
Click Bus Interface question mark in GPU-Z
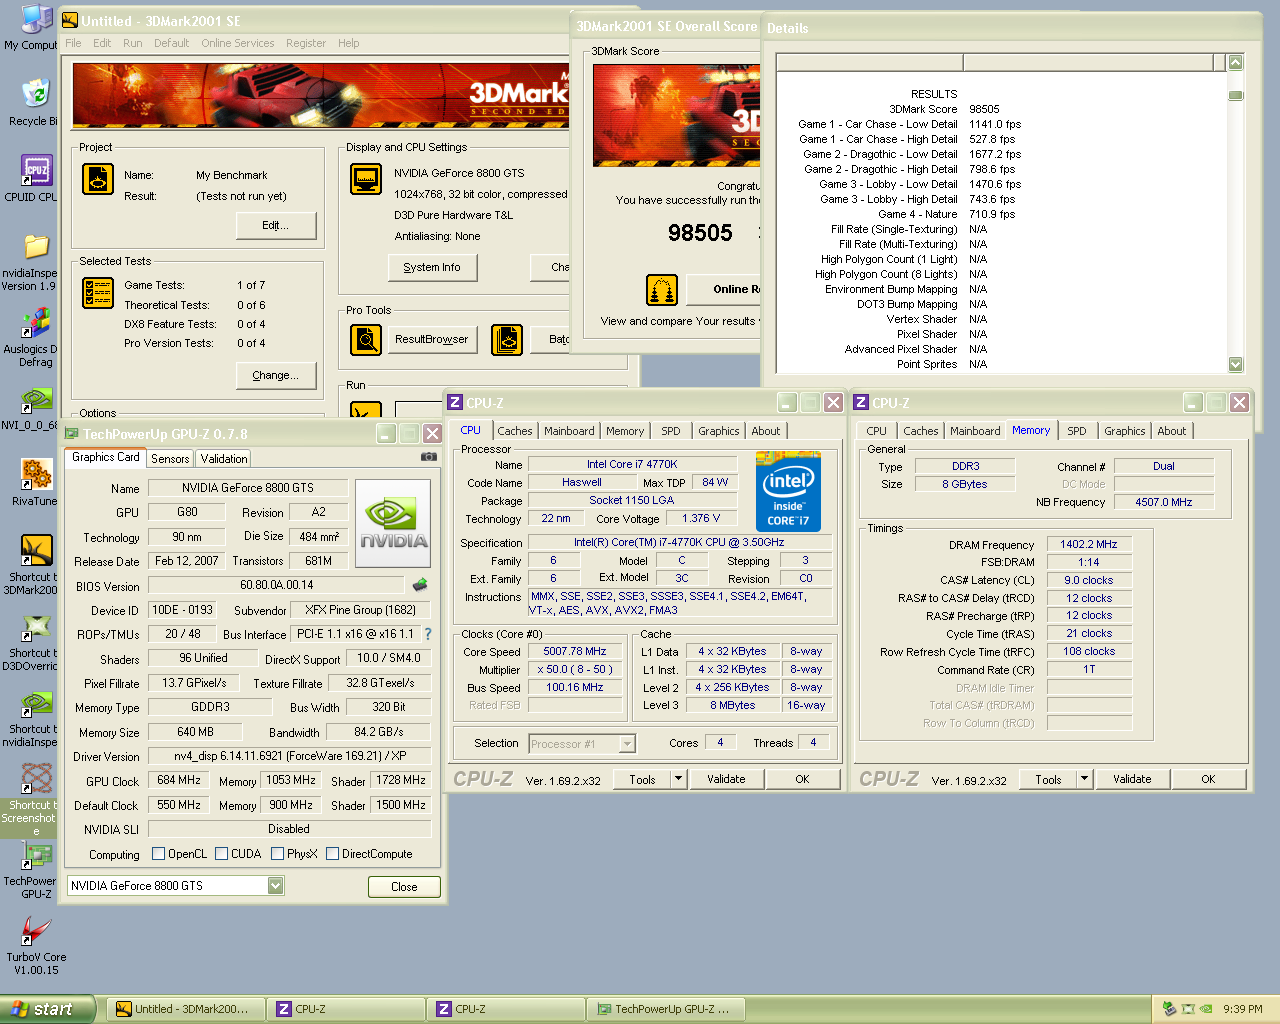coord(428,634)
